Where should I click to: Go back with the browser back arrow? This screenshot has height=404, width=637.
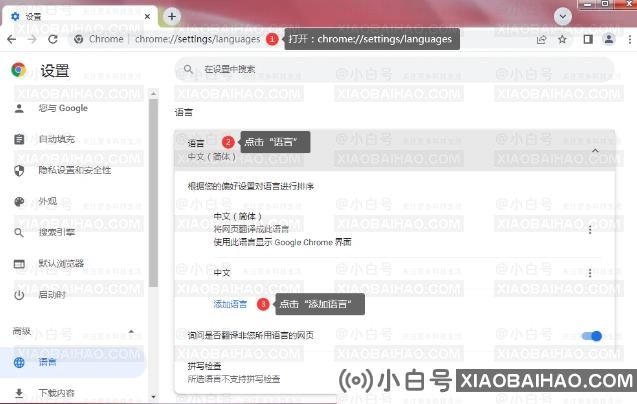click(x=12, y=39)
